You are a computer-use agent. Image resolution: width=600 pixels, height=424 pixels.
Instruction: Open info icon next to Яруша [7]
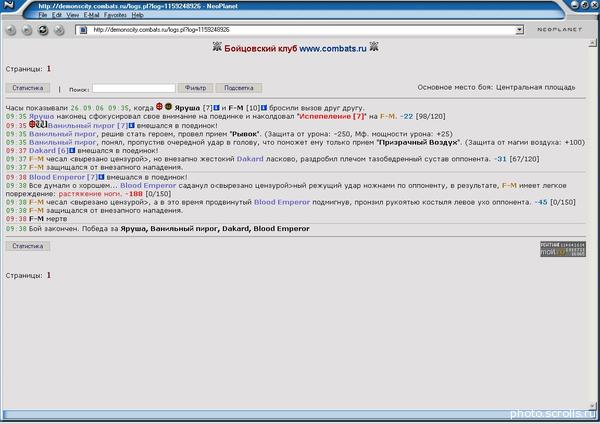[216, 108]
